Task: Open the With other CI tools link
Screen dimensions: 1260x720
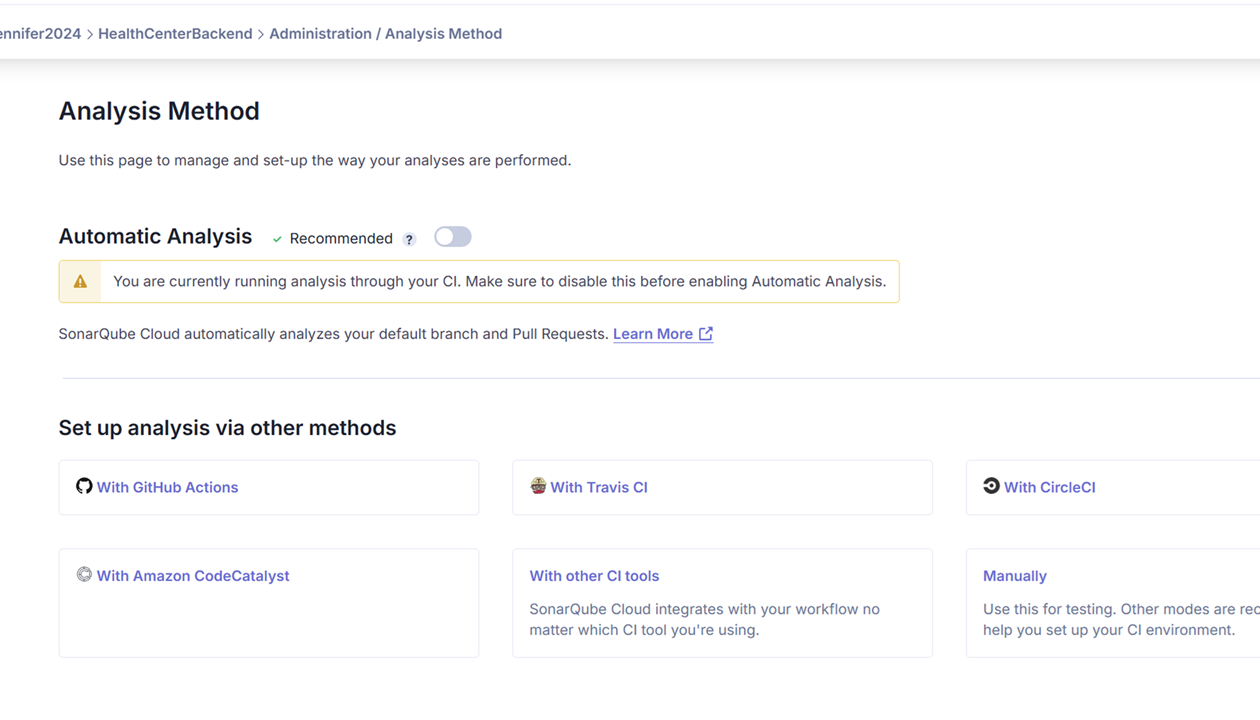Action: [594, 576]
